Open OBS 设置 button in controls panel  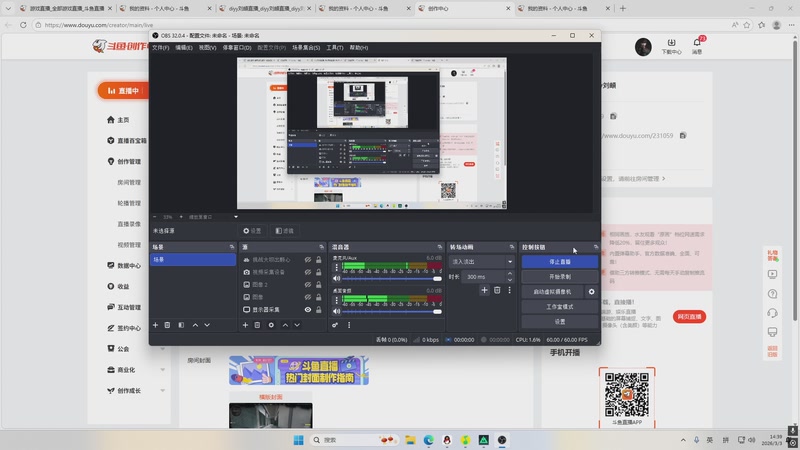click(x=560, y=322)
